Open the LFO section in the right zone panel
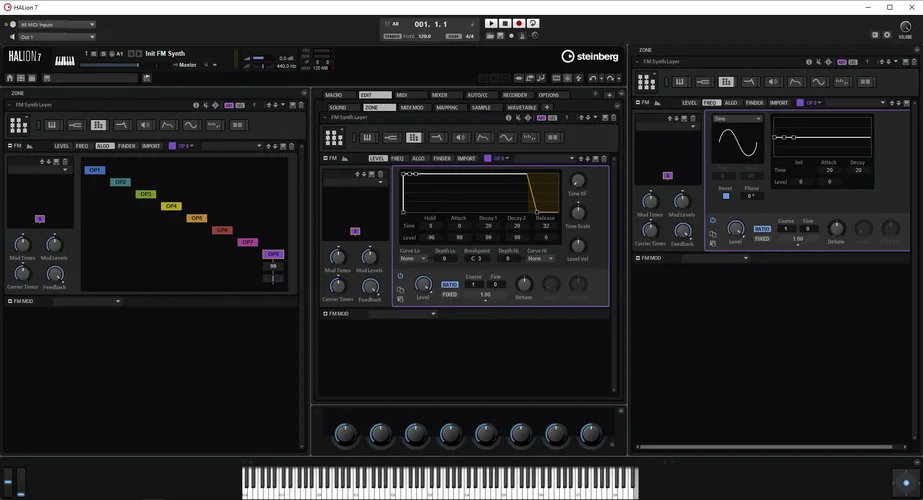This screenshot has height=500, width=923. 819,82
